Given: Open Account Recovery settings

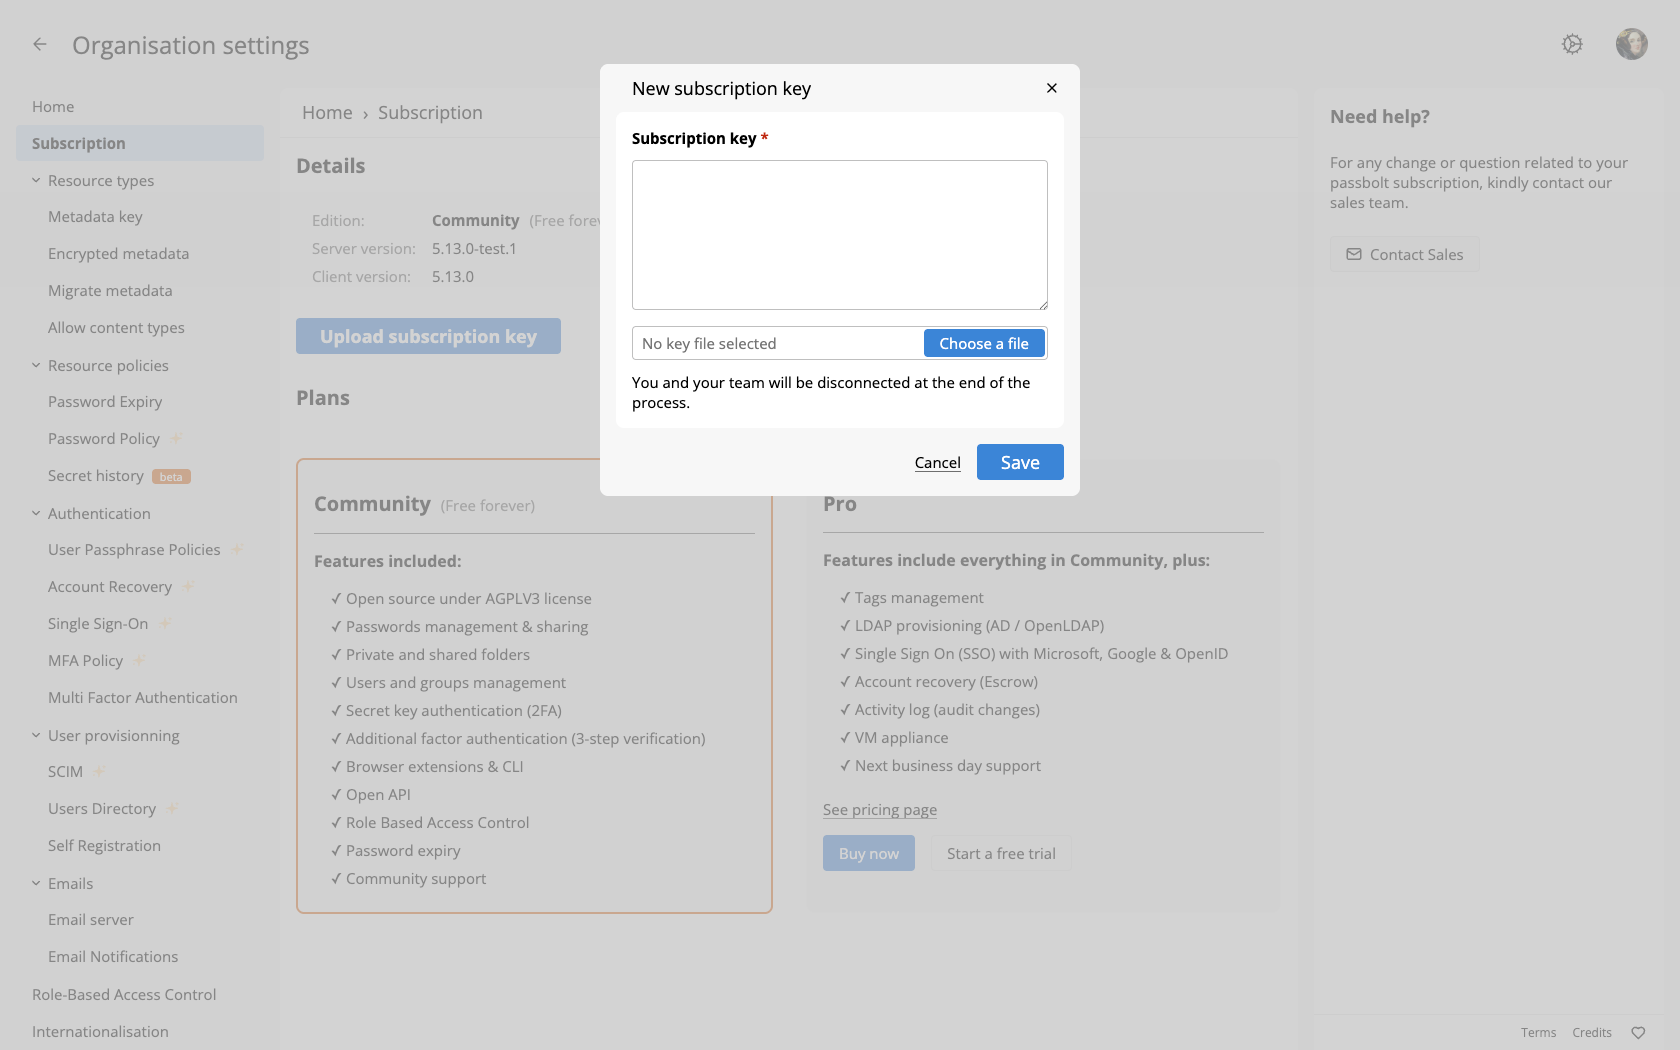Looking at the screenshot, I should pyautogui.click(x=110, y=587).
